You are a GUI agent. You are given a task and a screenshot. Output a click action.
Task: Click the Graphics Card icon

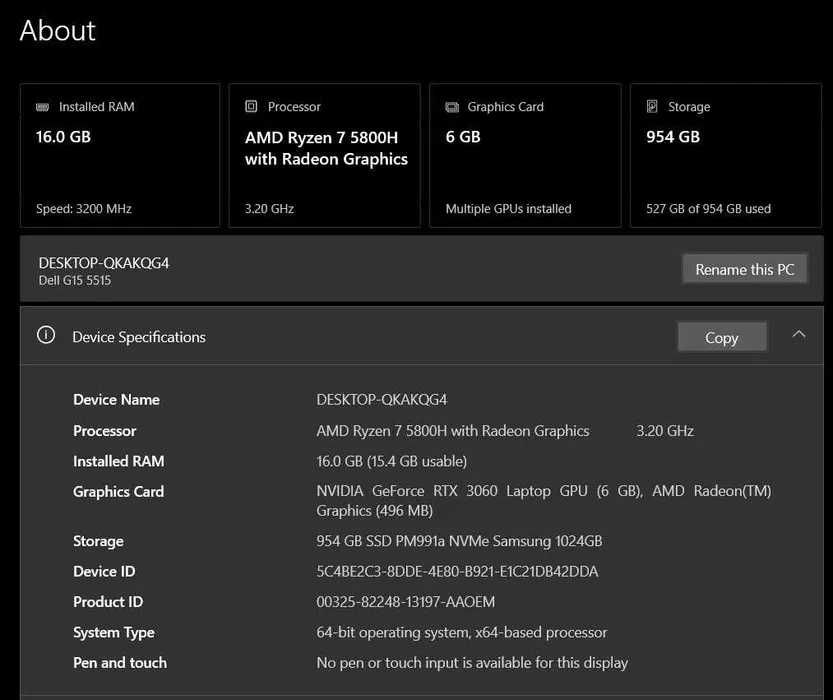click(452, 107)
